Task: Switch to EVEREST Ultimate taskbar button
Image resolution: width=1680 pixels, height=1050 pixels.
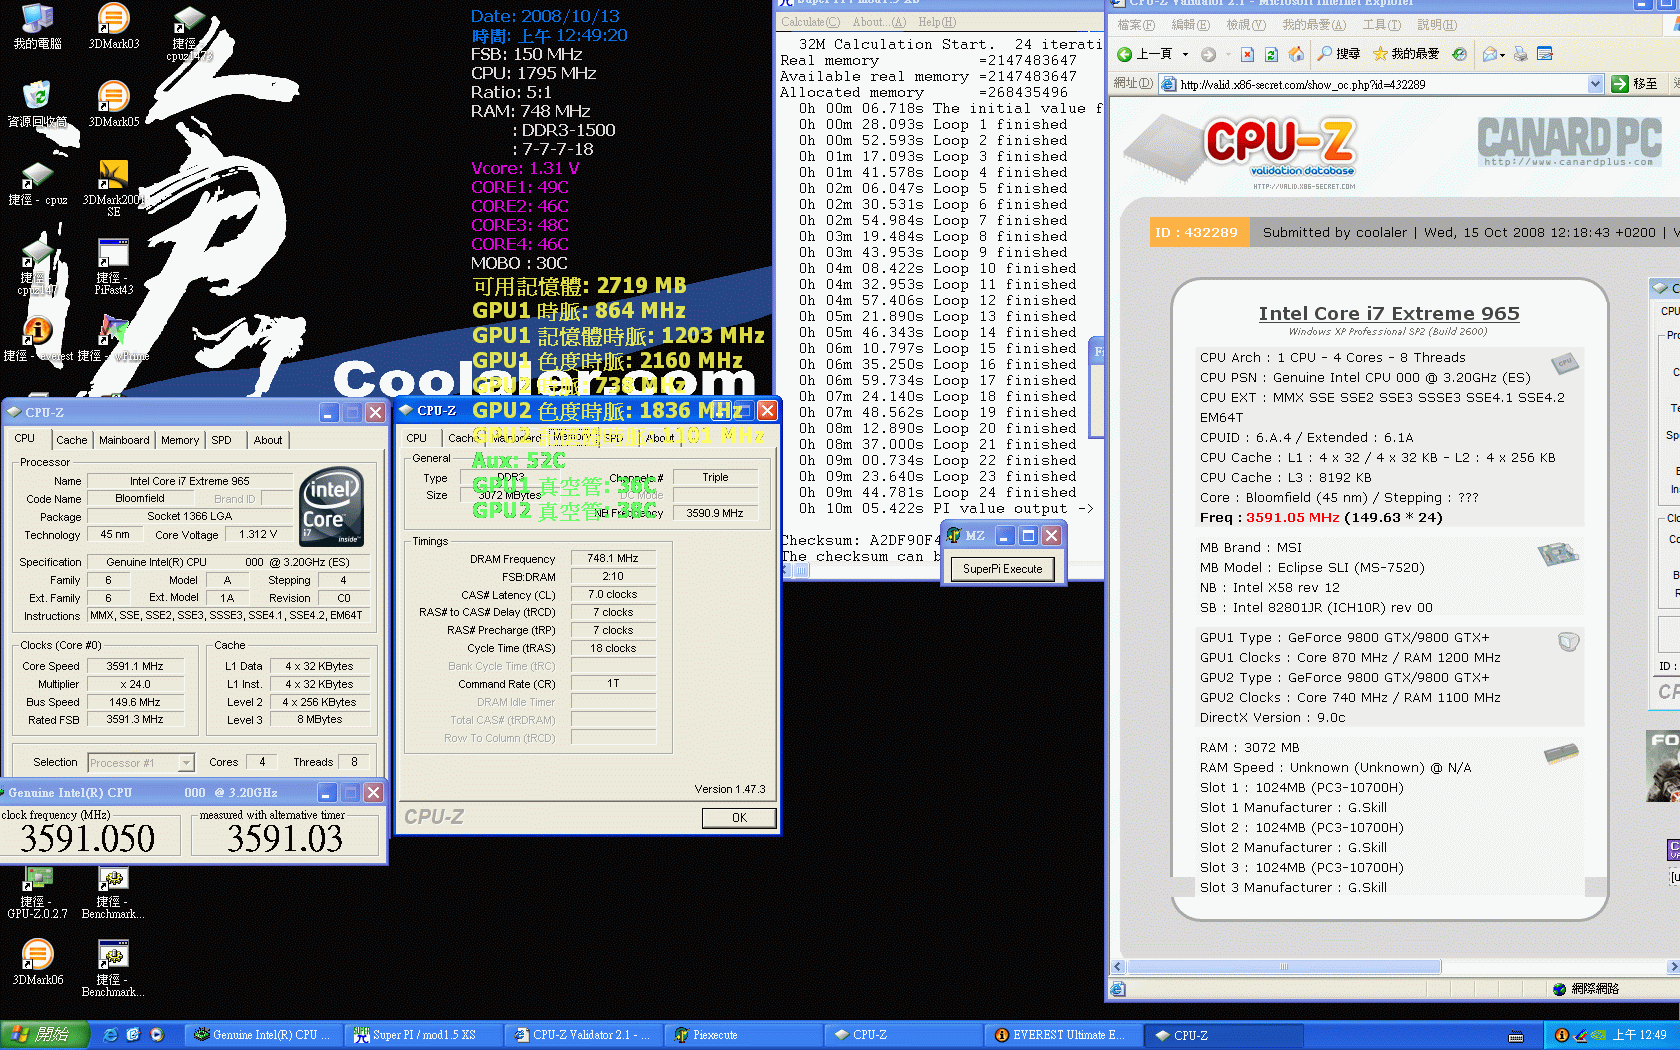Action: [1062, 1035]
